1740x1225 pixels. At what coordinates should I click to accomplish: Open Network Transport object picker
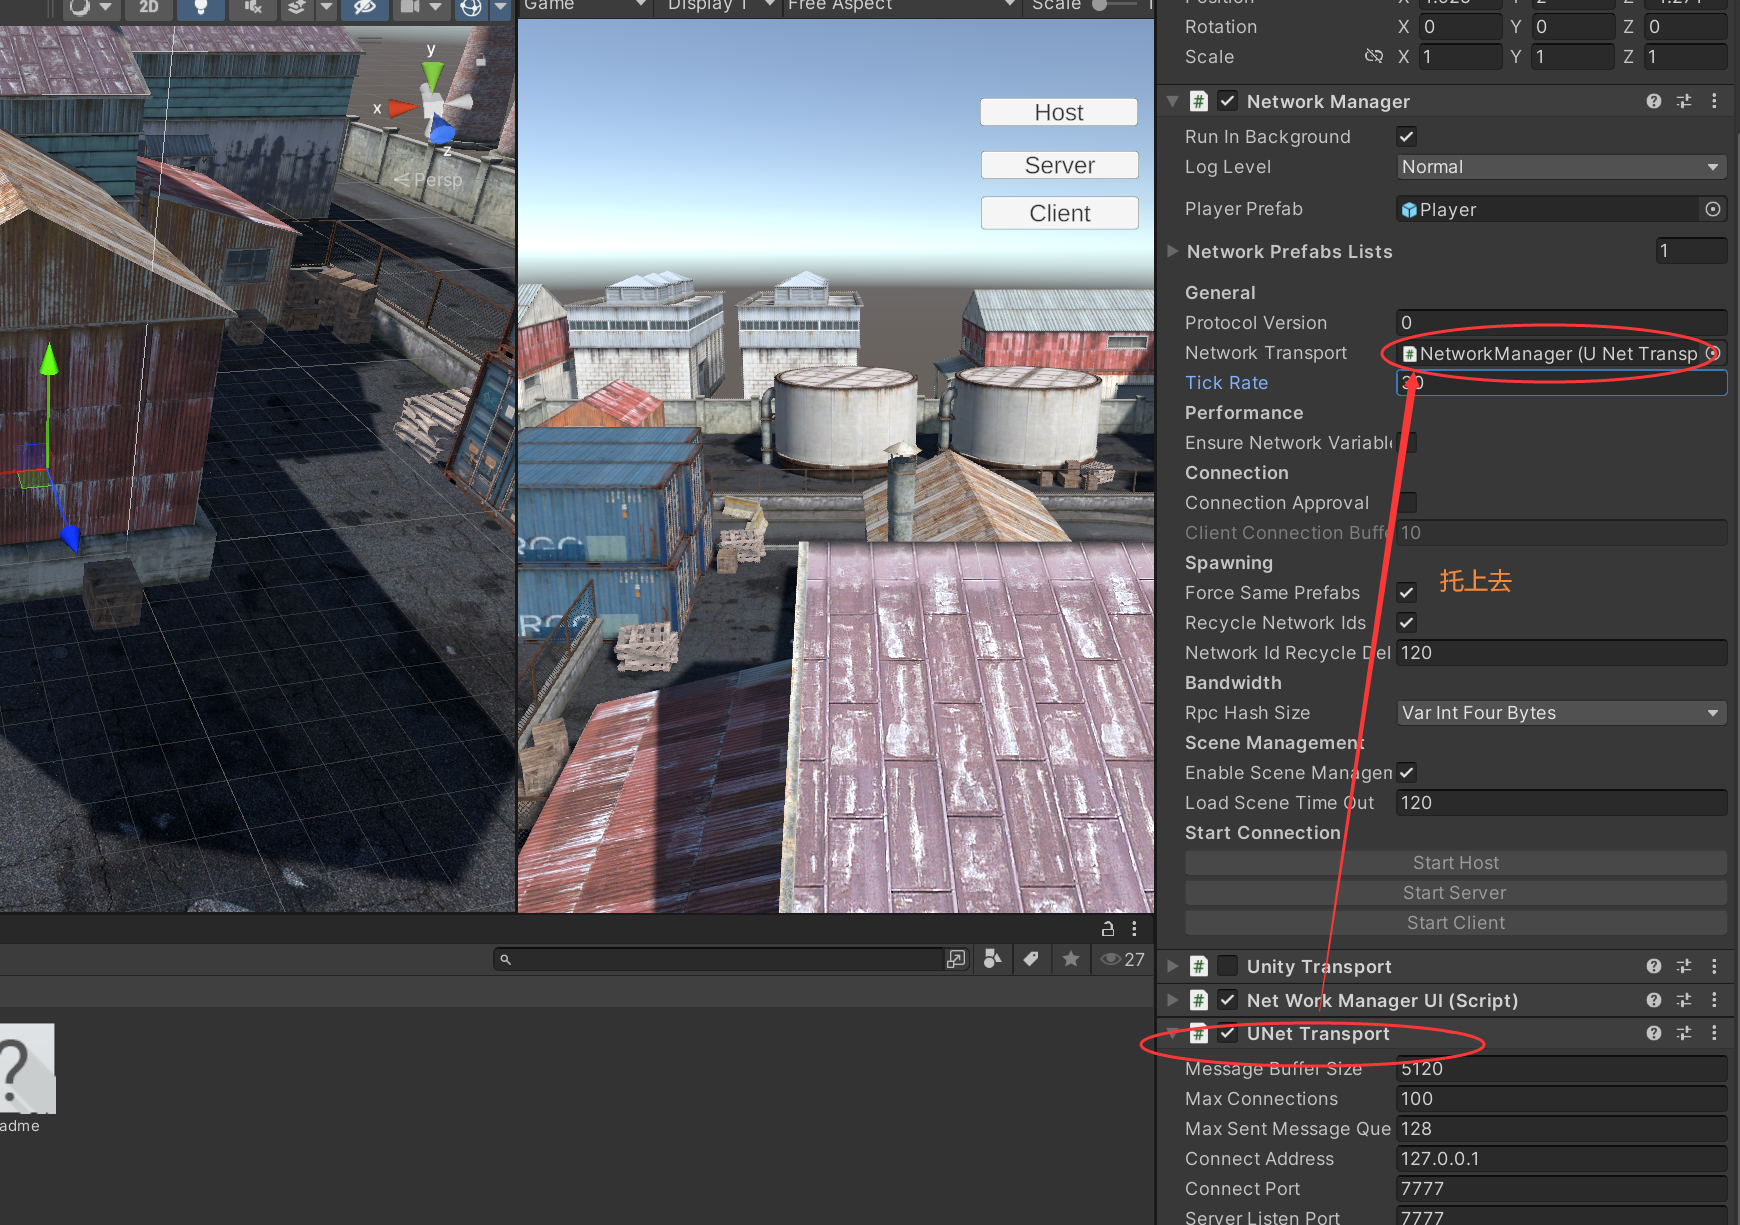coord(1713,353)
